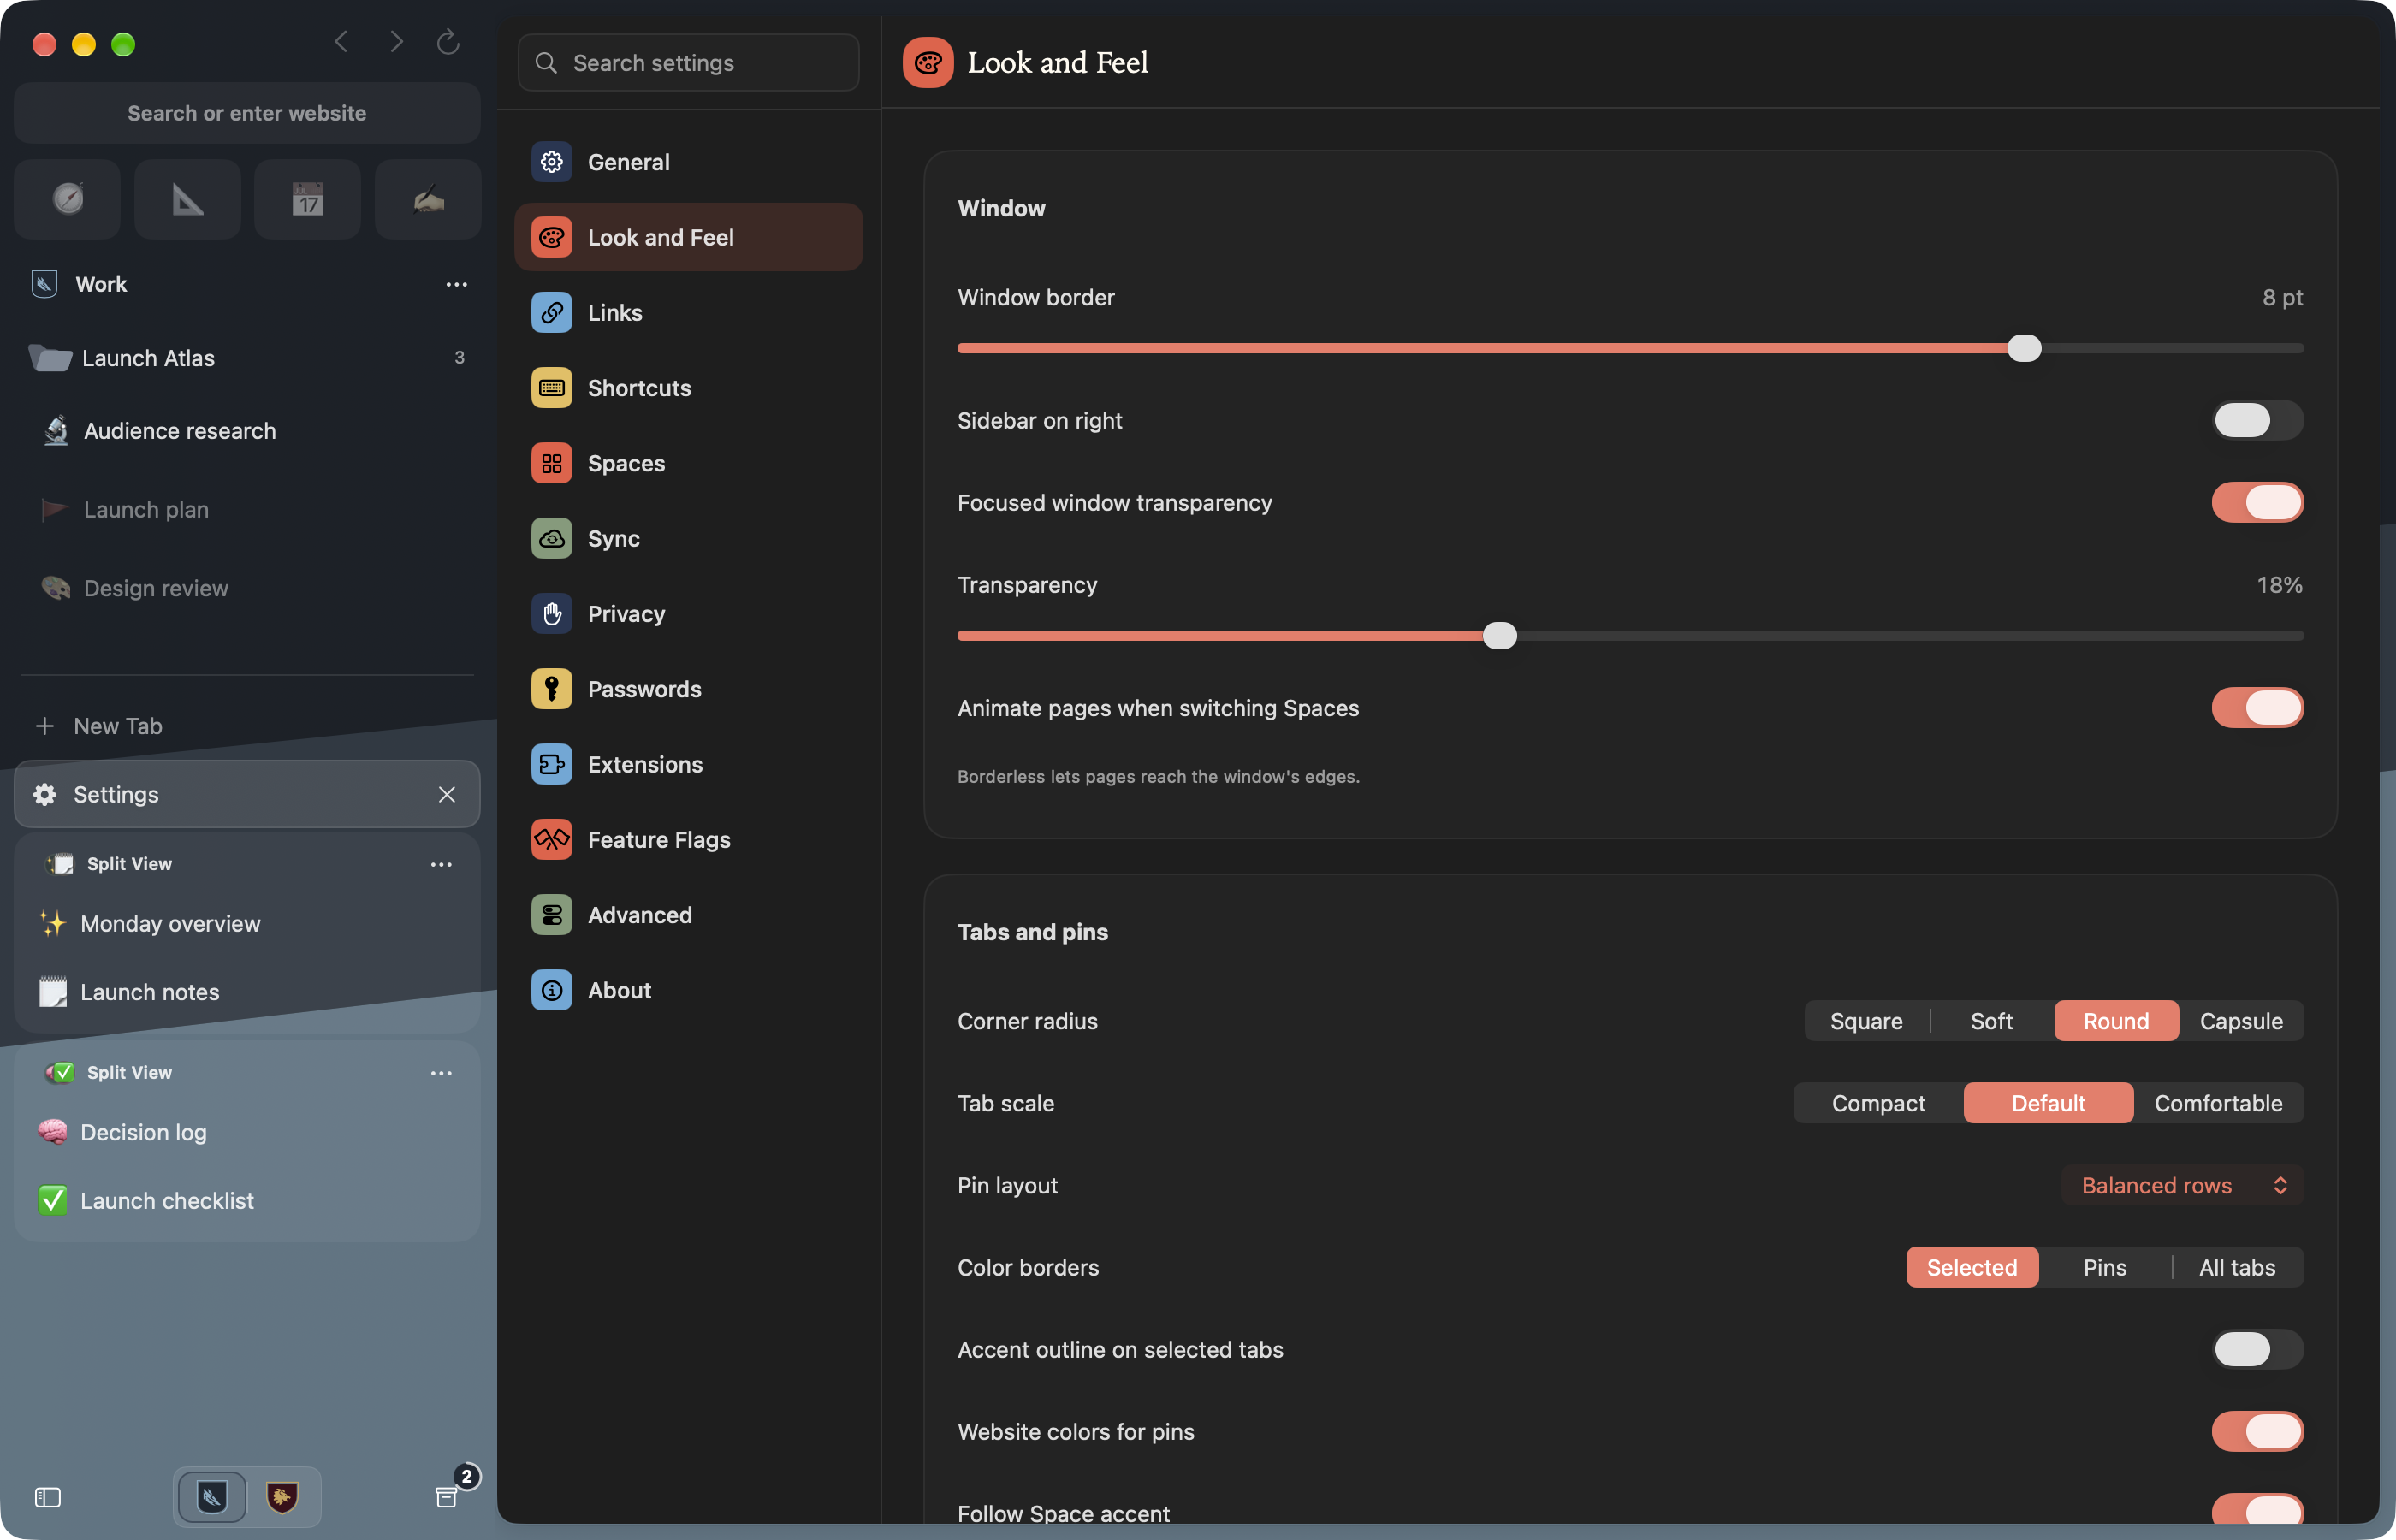Select Round corner radius option

click(x=2116, y=1021)
